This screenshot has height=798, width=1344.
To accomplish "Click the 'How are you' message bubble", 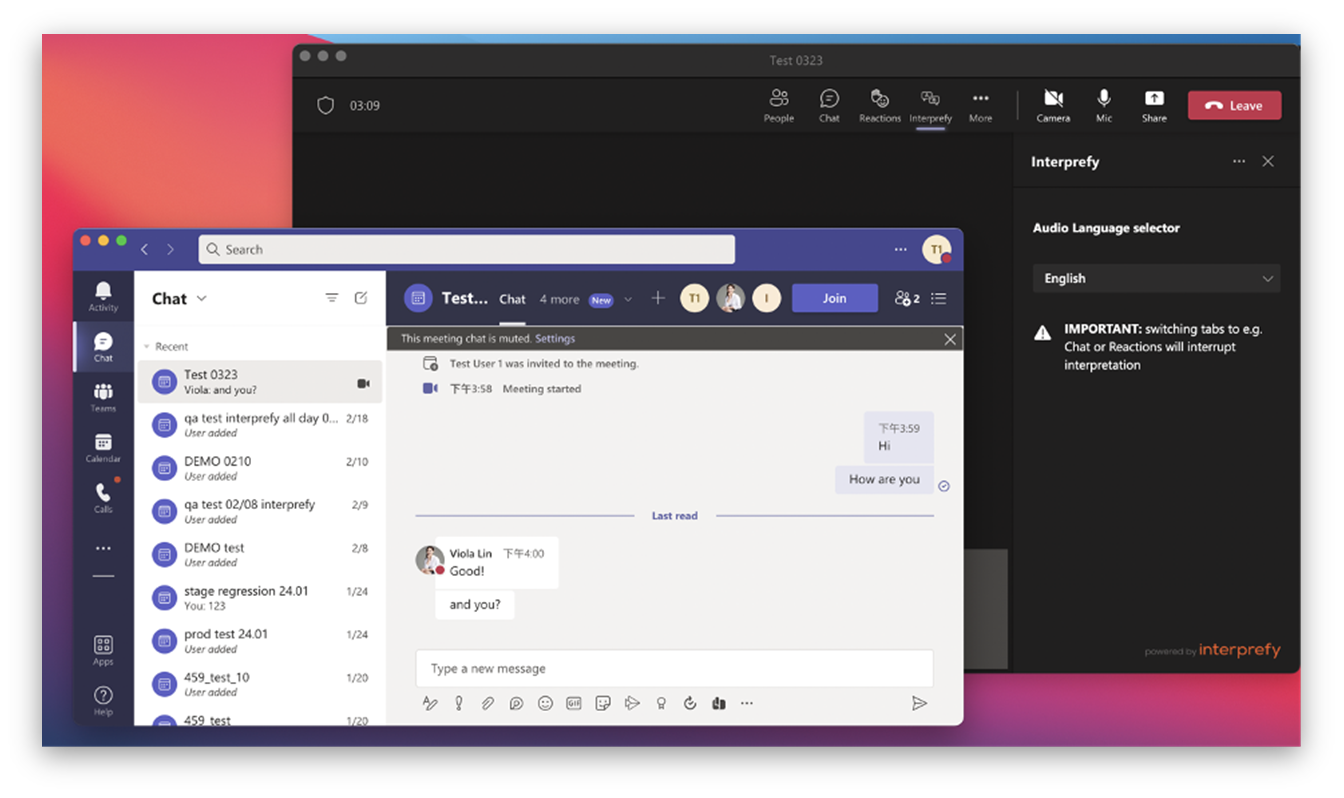I will point(884,479).
